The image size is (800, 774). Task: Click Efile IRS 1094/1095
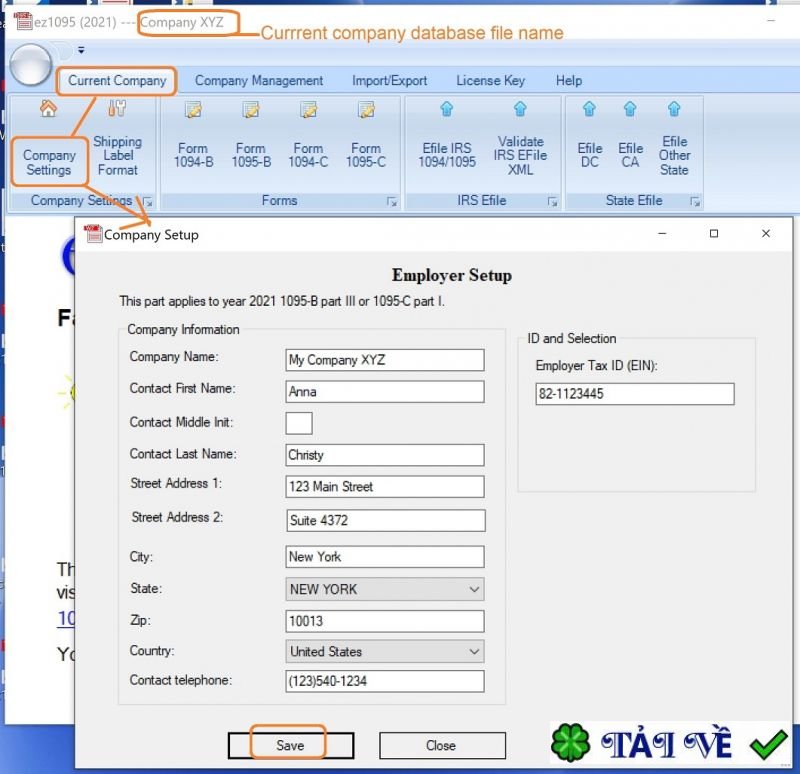pos(447,142)
